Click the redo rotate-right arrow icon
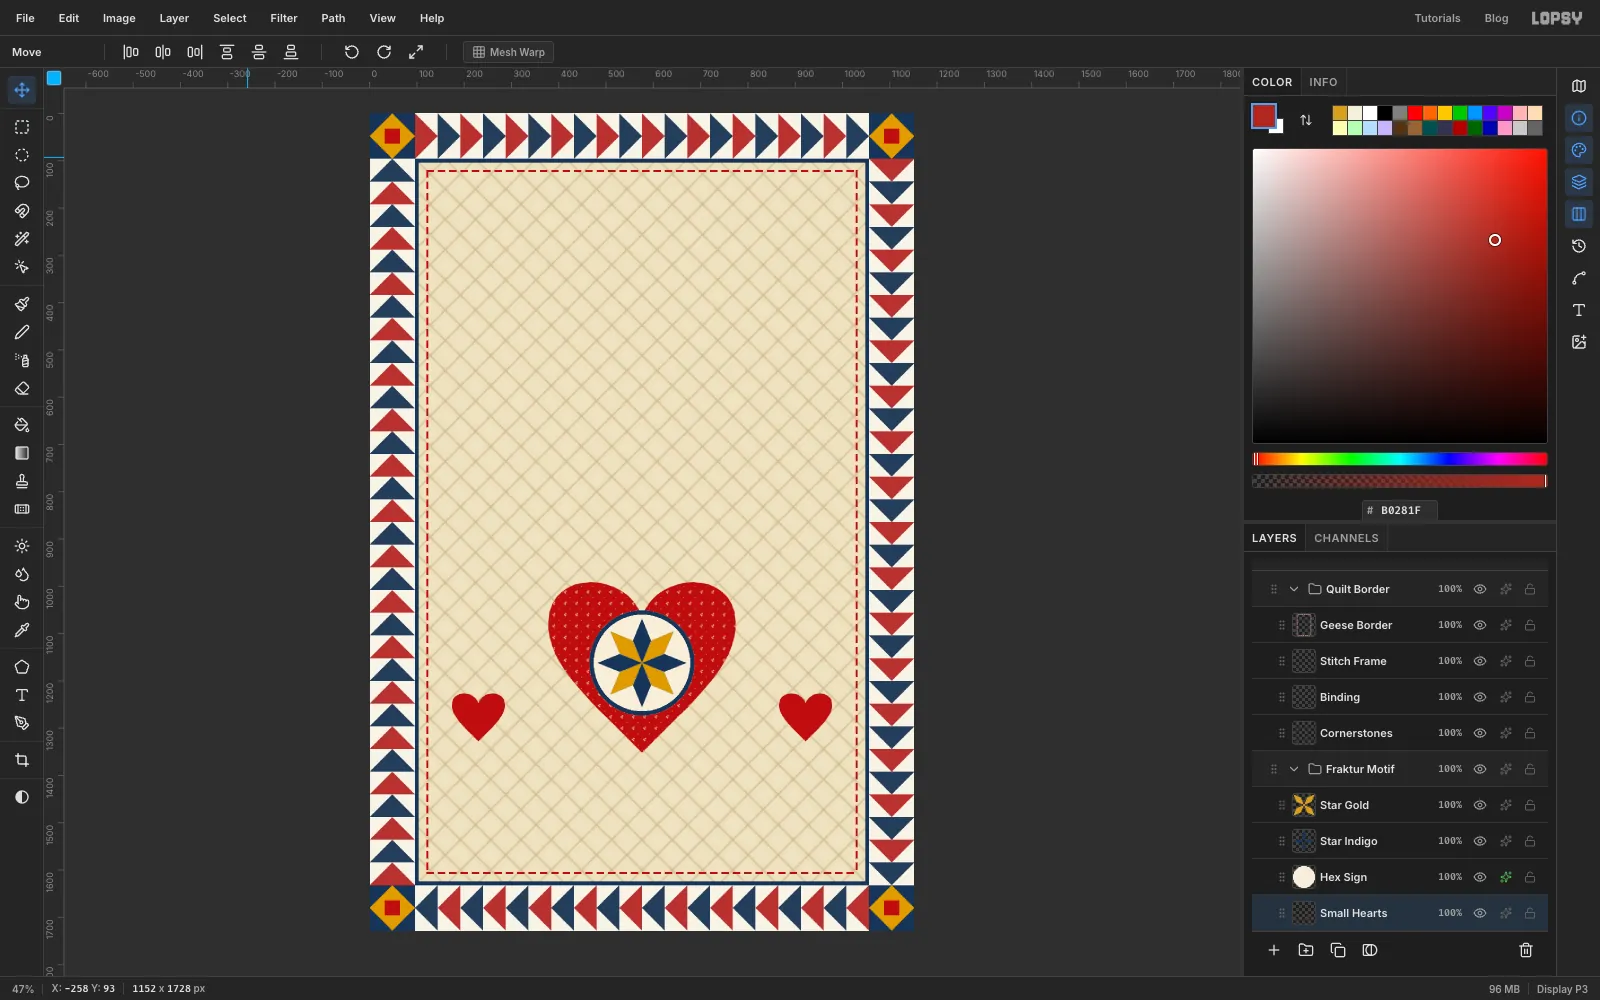Screen dimensions: 1600x1000 (x=384, y=52)
